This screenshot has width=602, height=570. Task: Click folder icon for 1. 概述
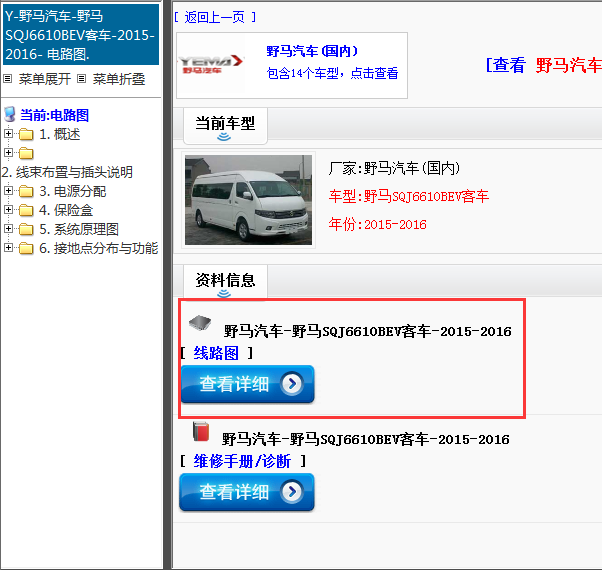26,134
